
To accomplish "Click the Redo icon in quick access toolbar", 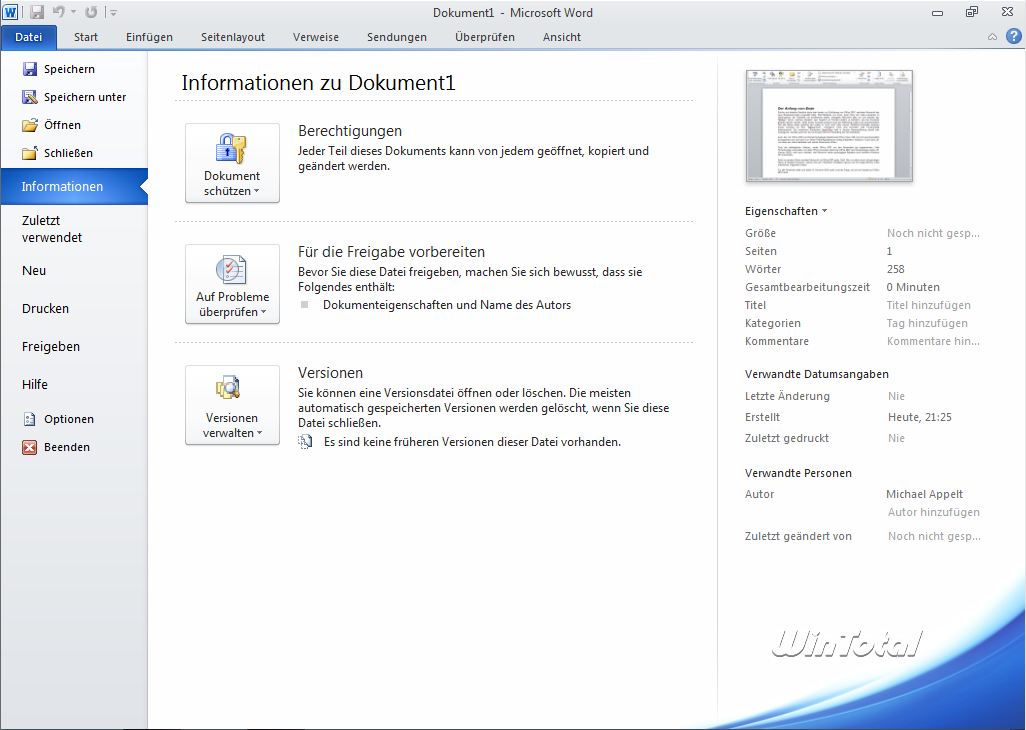I will (91, 12).
